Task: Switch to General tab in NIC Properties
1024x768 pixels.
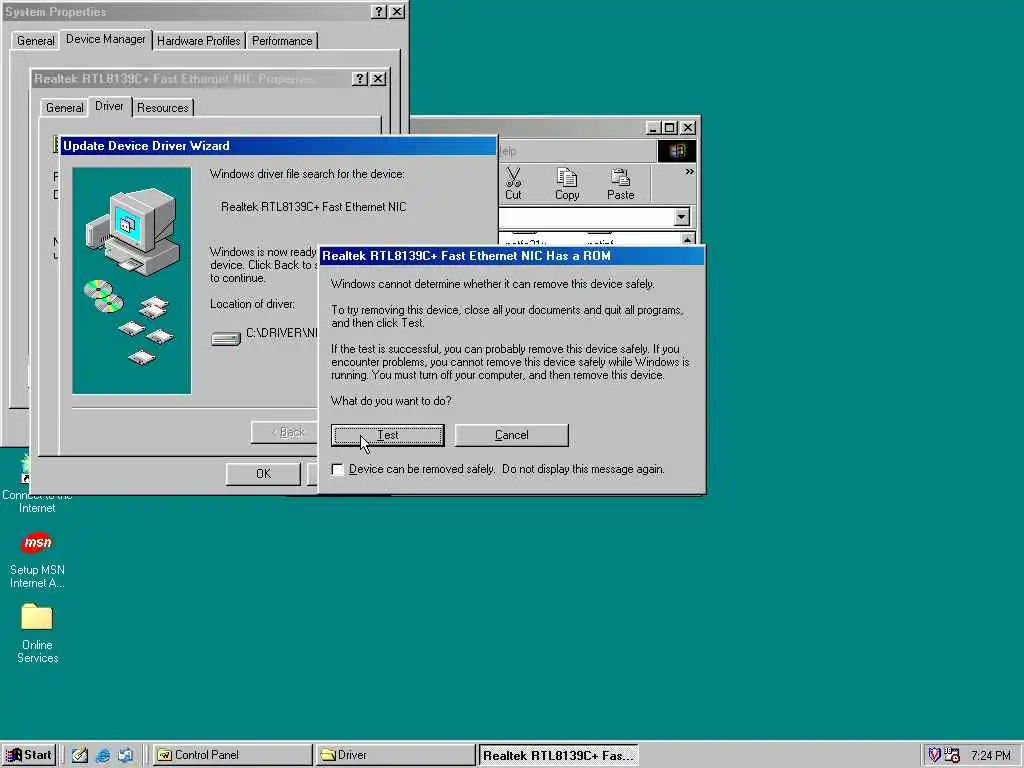Action: coord(64,108)
